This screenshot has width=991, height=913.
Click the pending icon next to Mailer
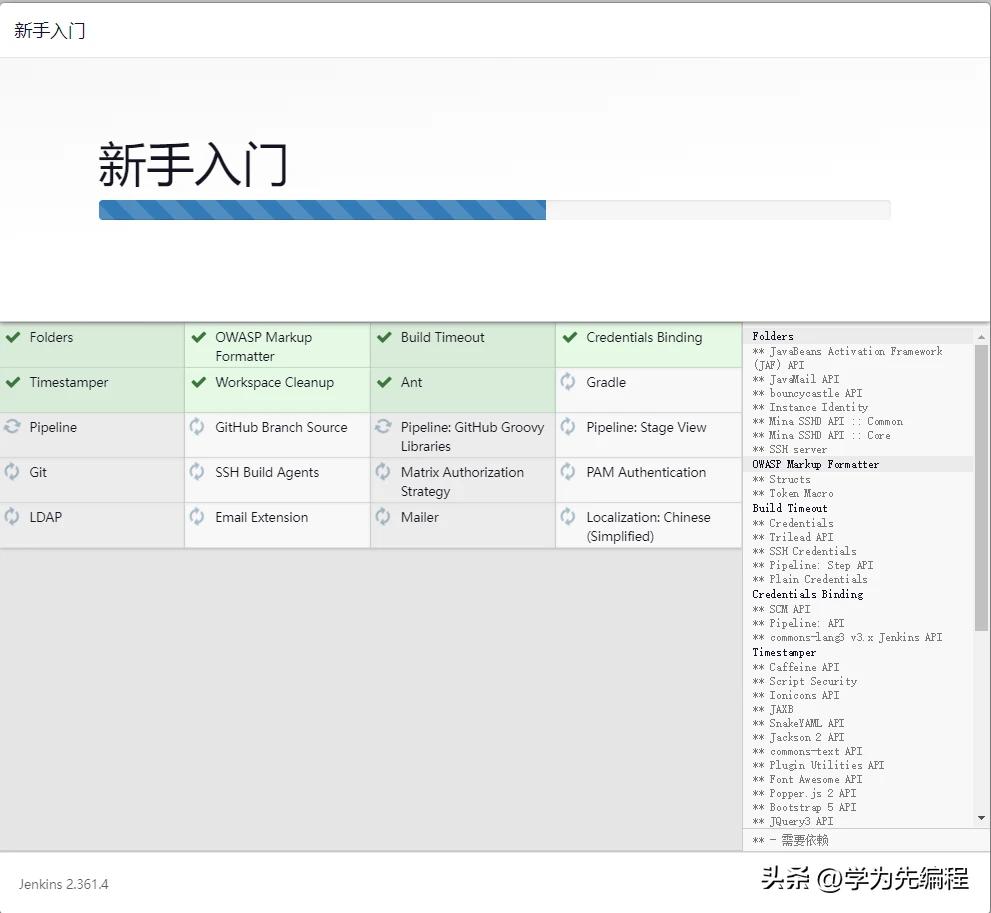coord(384,517)
